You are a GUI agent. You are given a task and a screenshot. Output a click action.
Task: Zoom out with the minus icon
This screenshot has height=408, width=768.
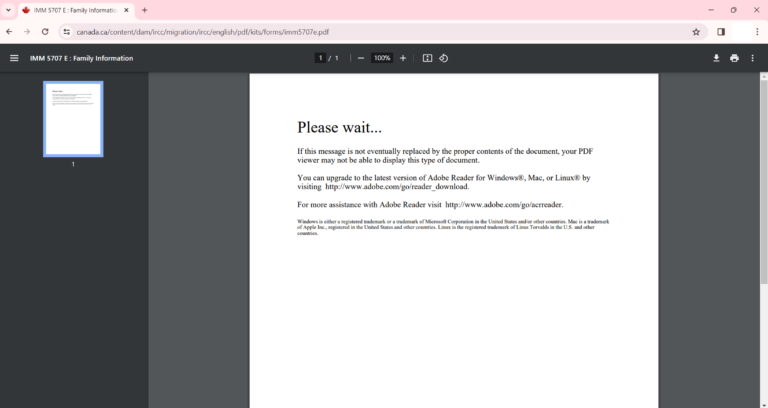(361, 58)
